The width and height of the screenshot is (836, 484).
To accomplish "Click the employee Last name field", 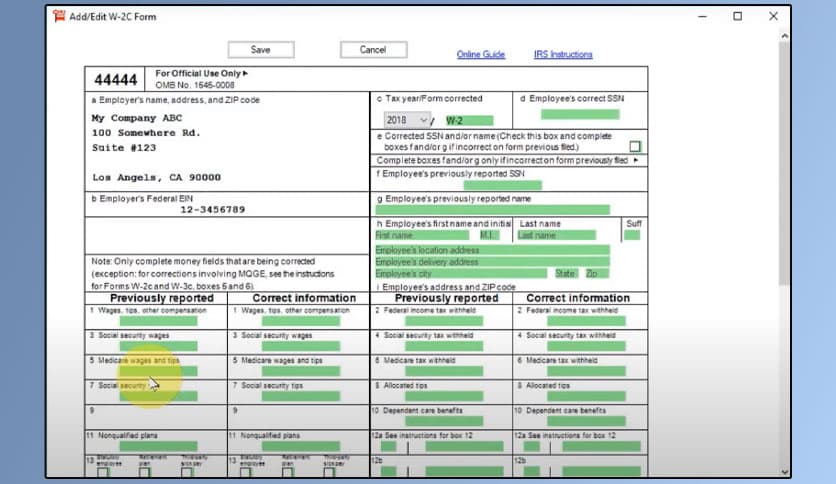I will (556, 236).
